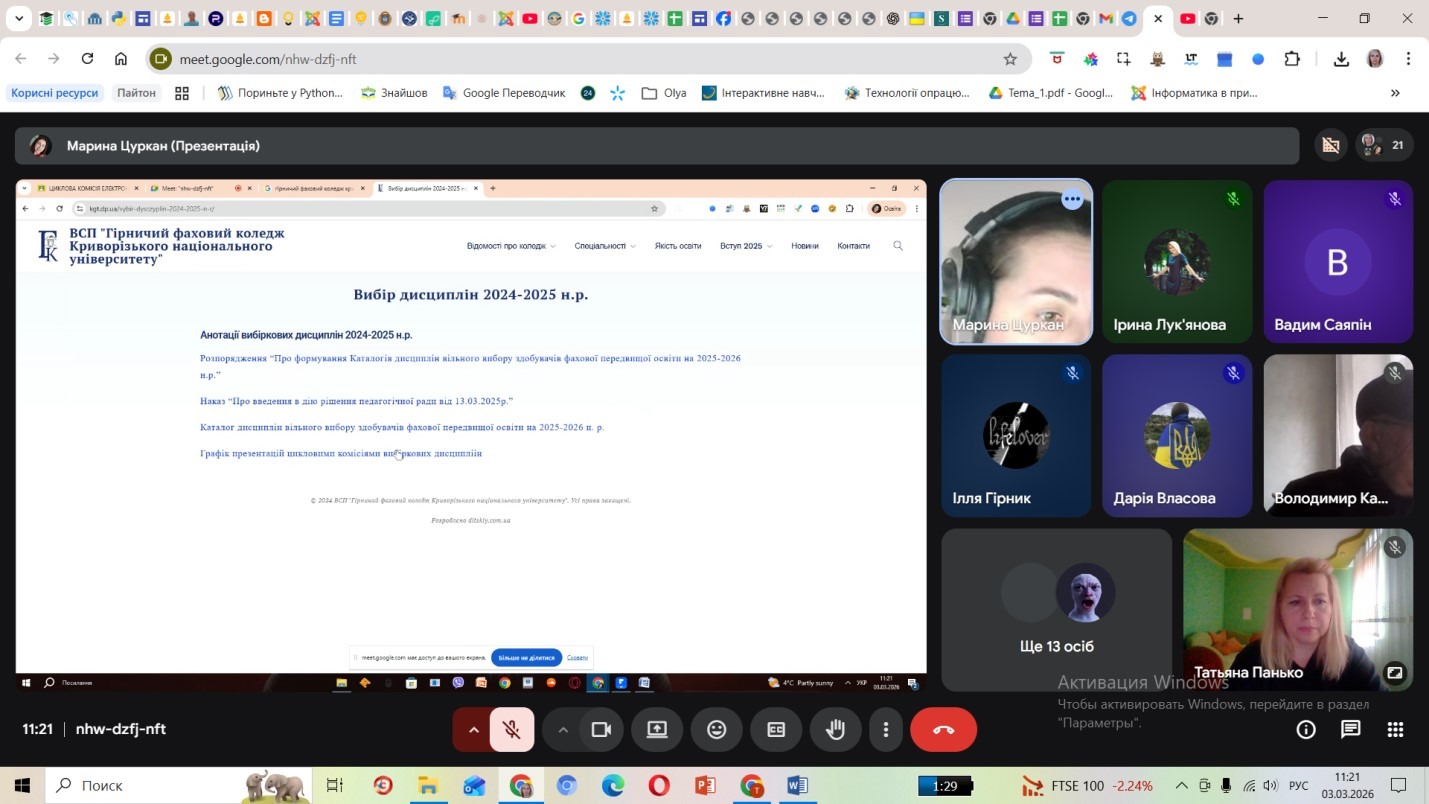Open more options three-dot menu
1429x804 pixels.
click(x=885, y=730)
